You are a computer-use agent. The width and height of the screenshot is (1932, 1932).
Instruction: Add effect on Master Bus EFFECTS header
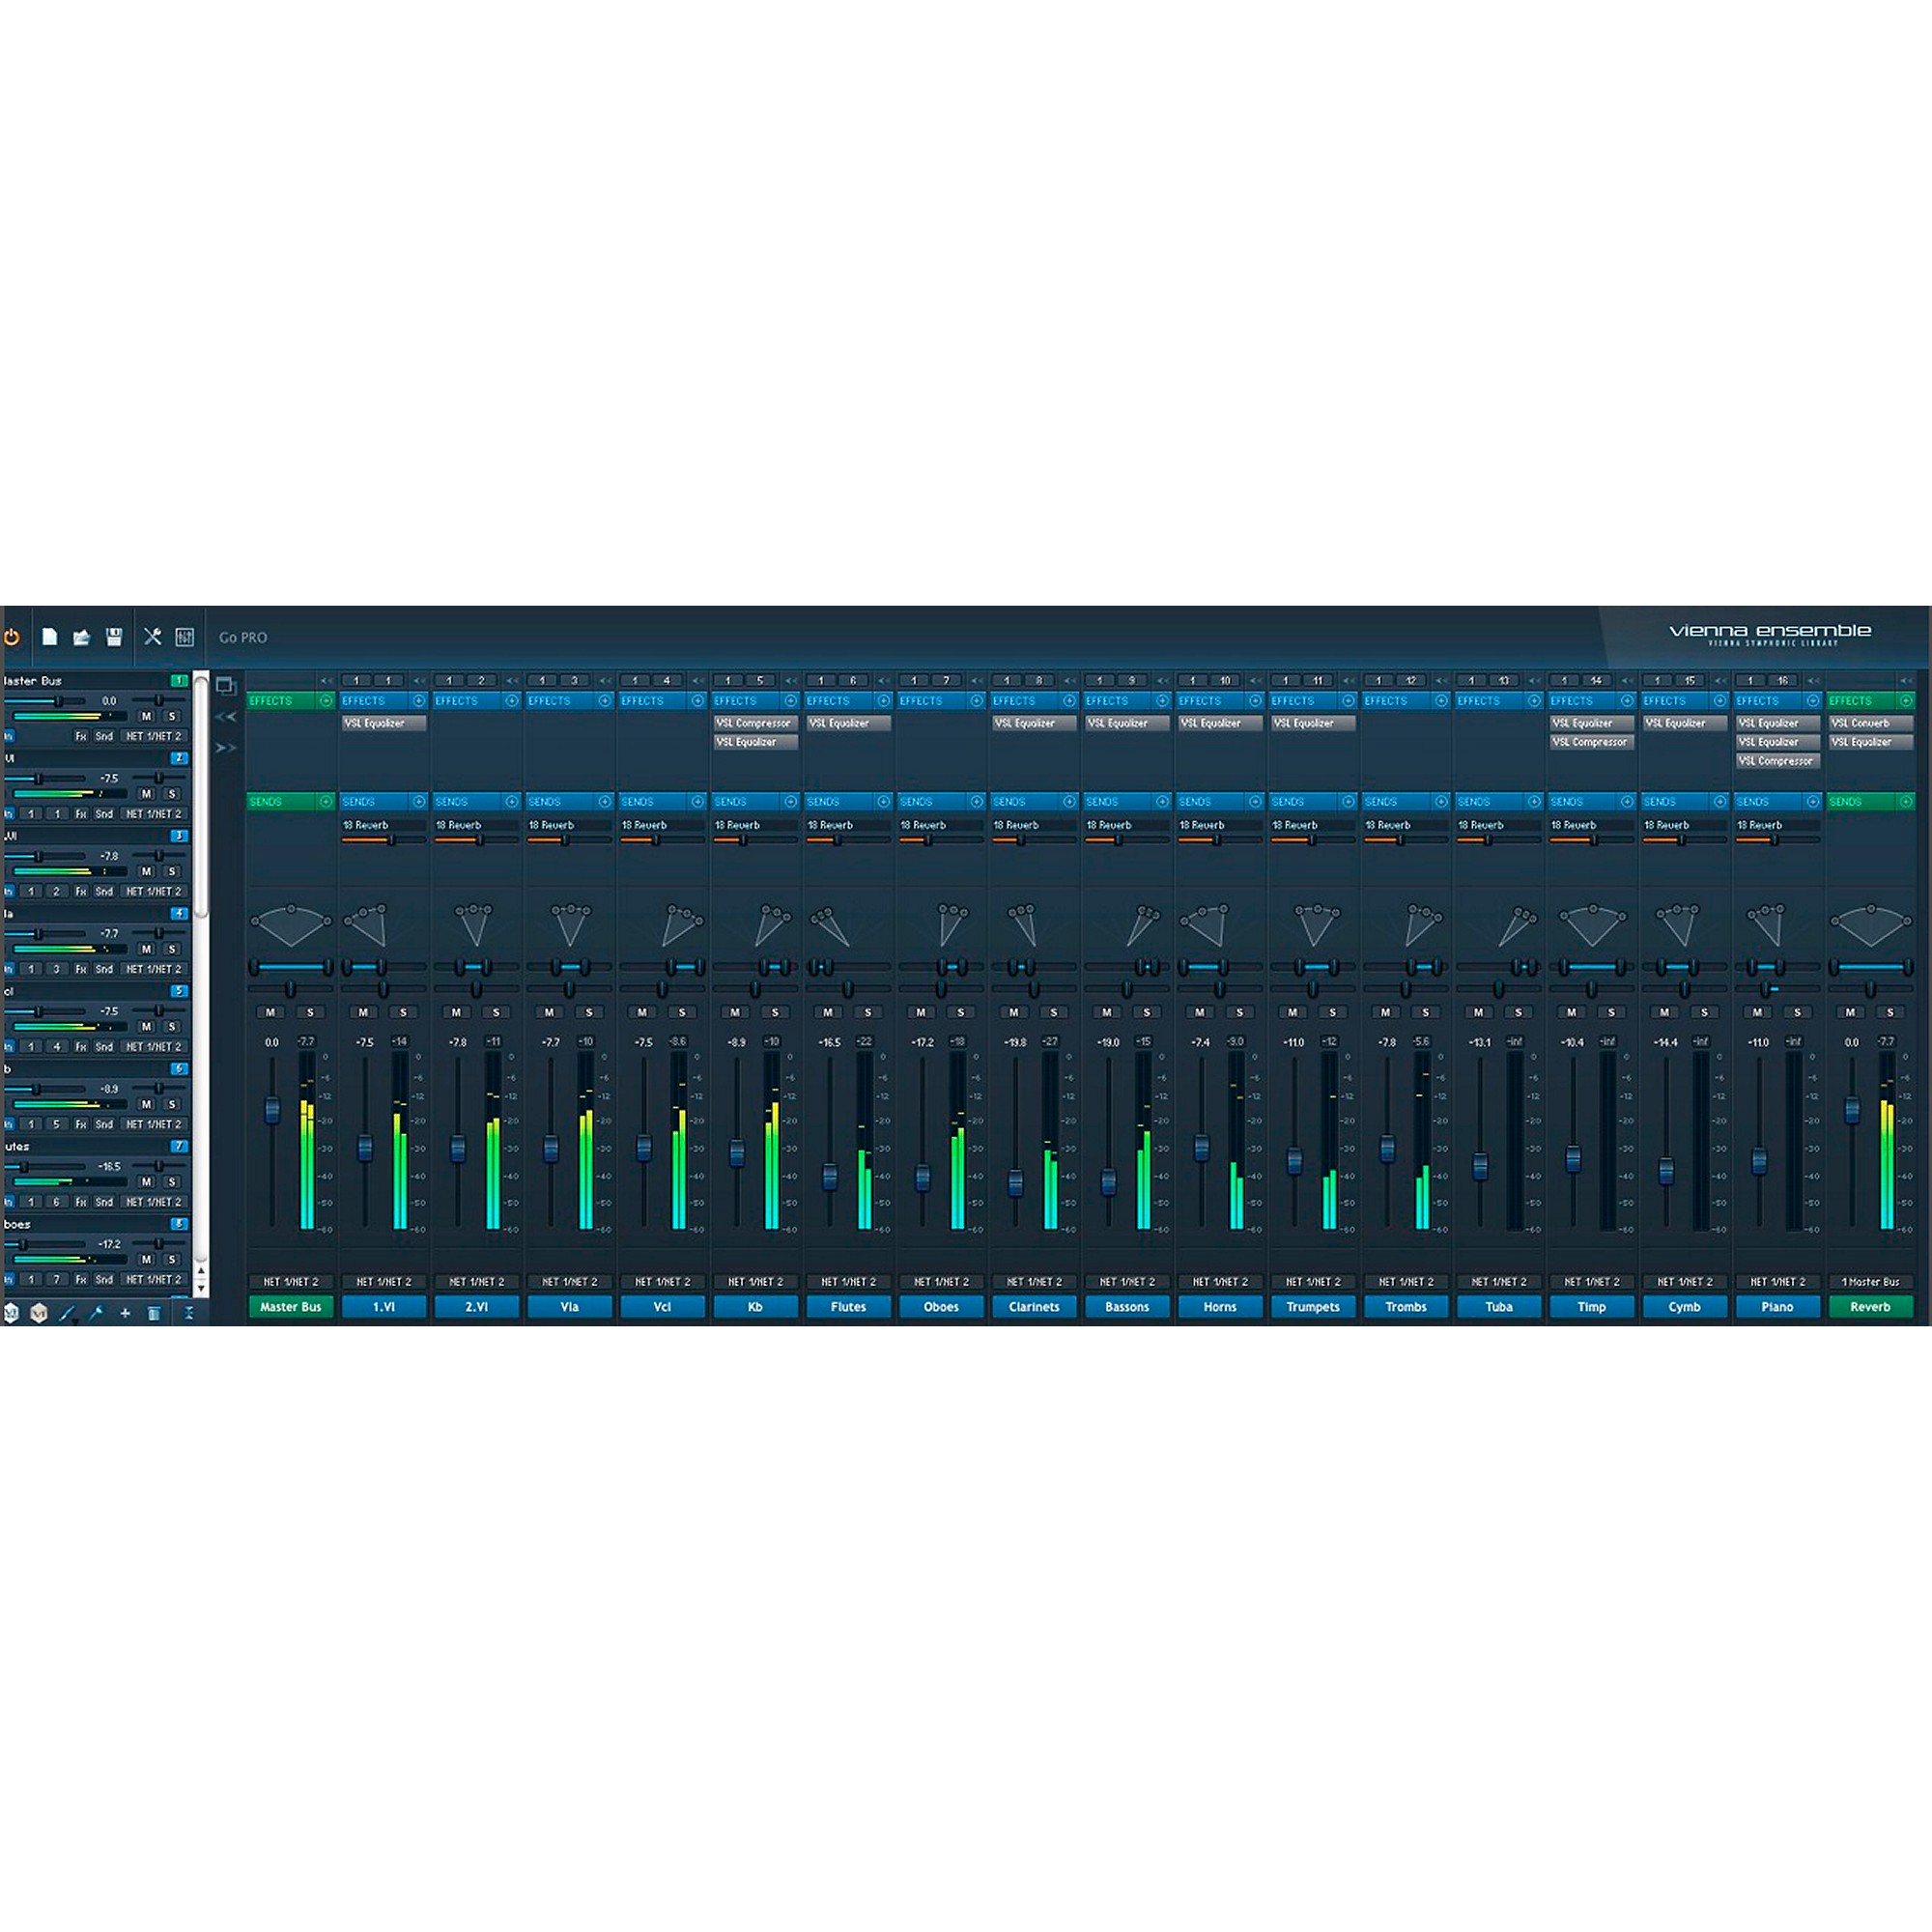[325, 701]
